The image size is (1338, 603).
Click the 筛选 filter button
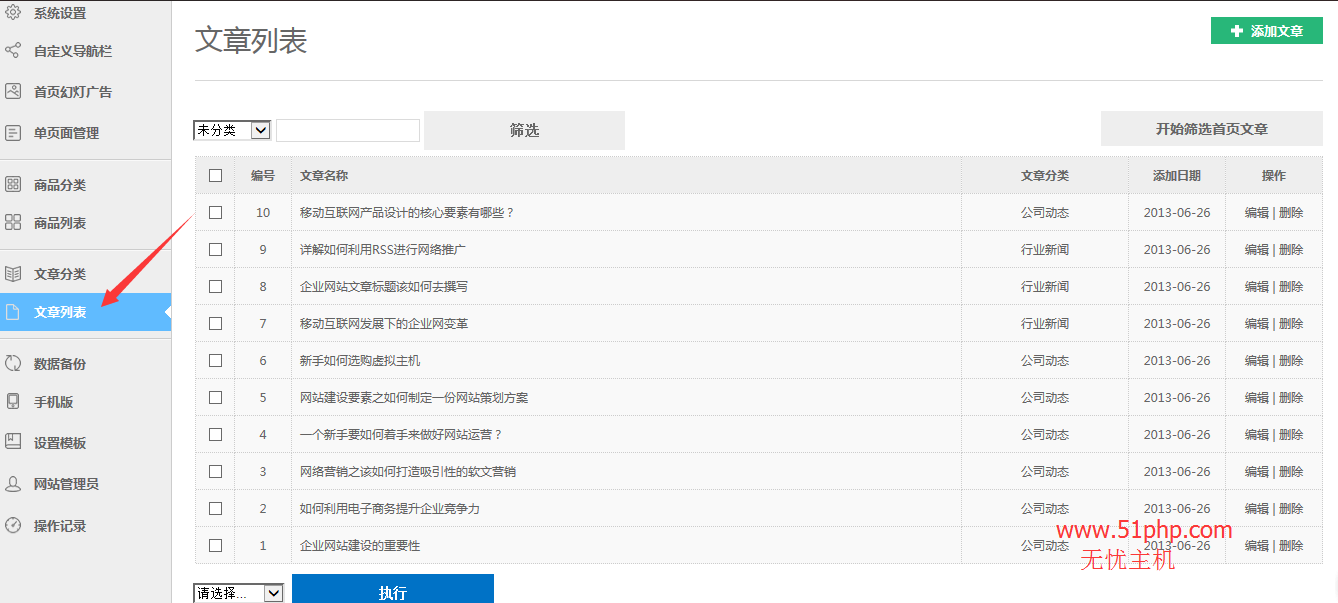coord(524,130)
